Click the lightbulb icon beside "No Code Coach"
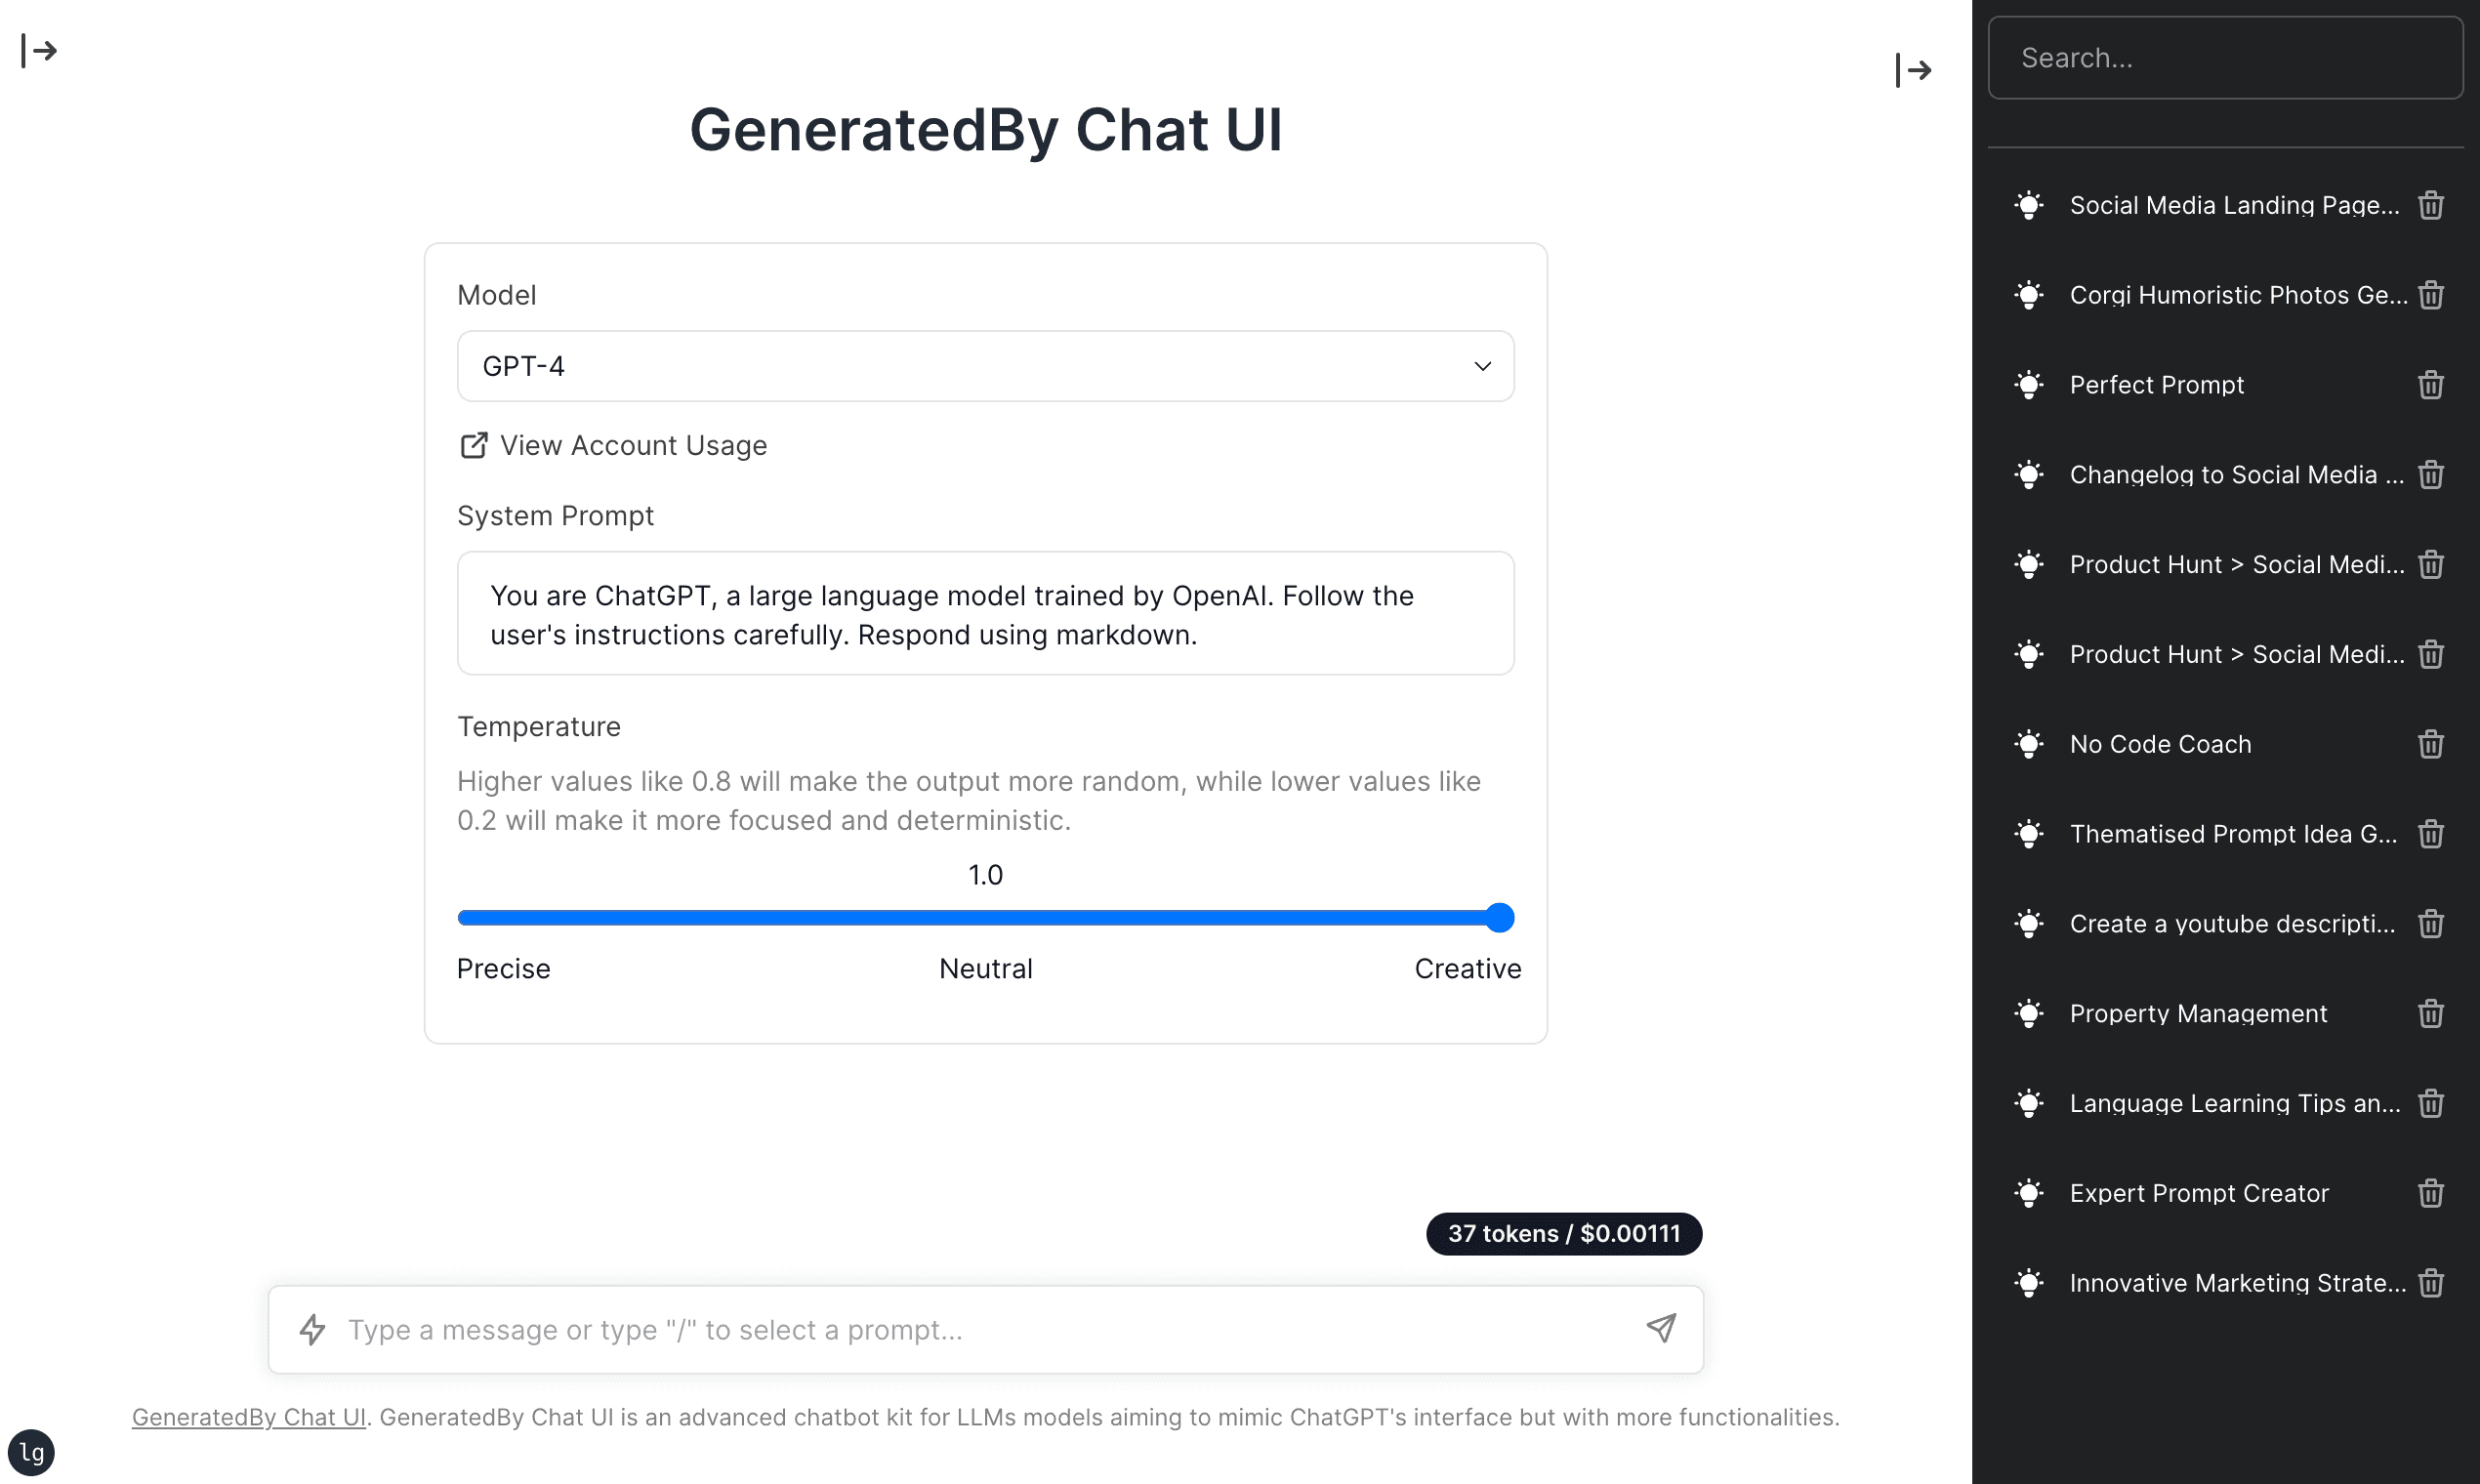 click(2029, 744)
